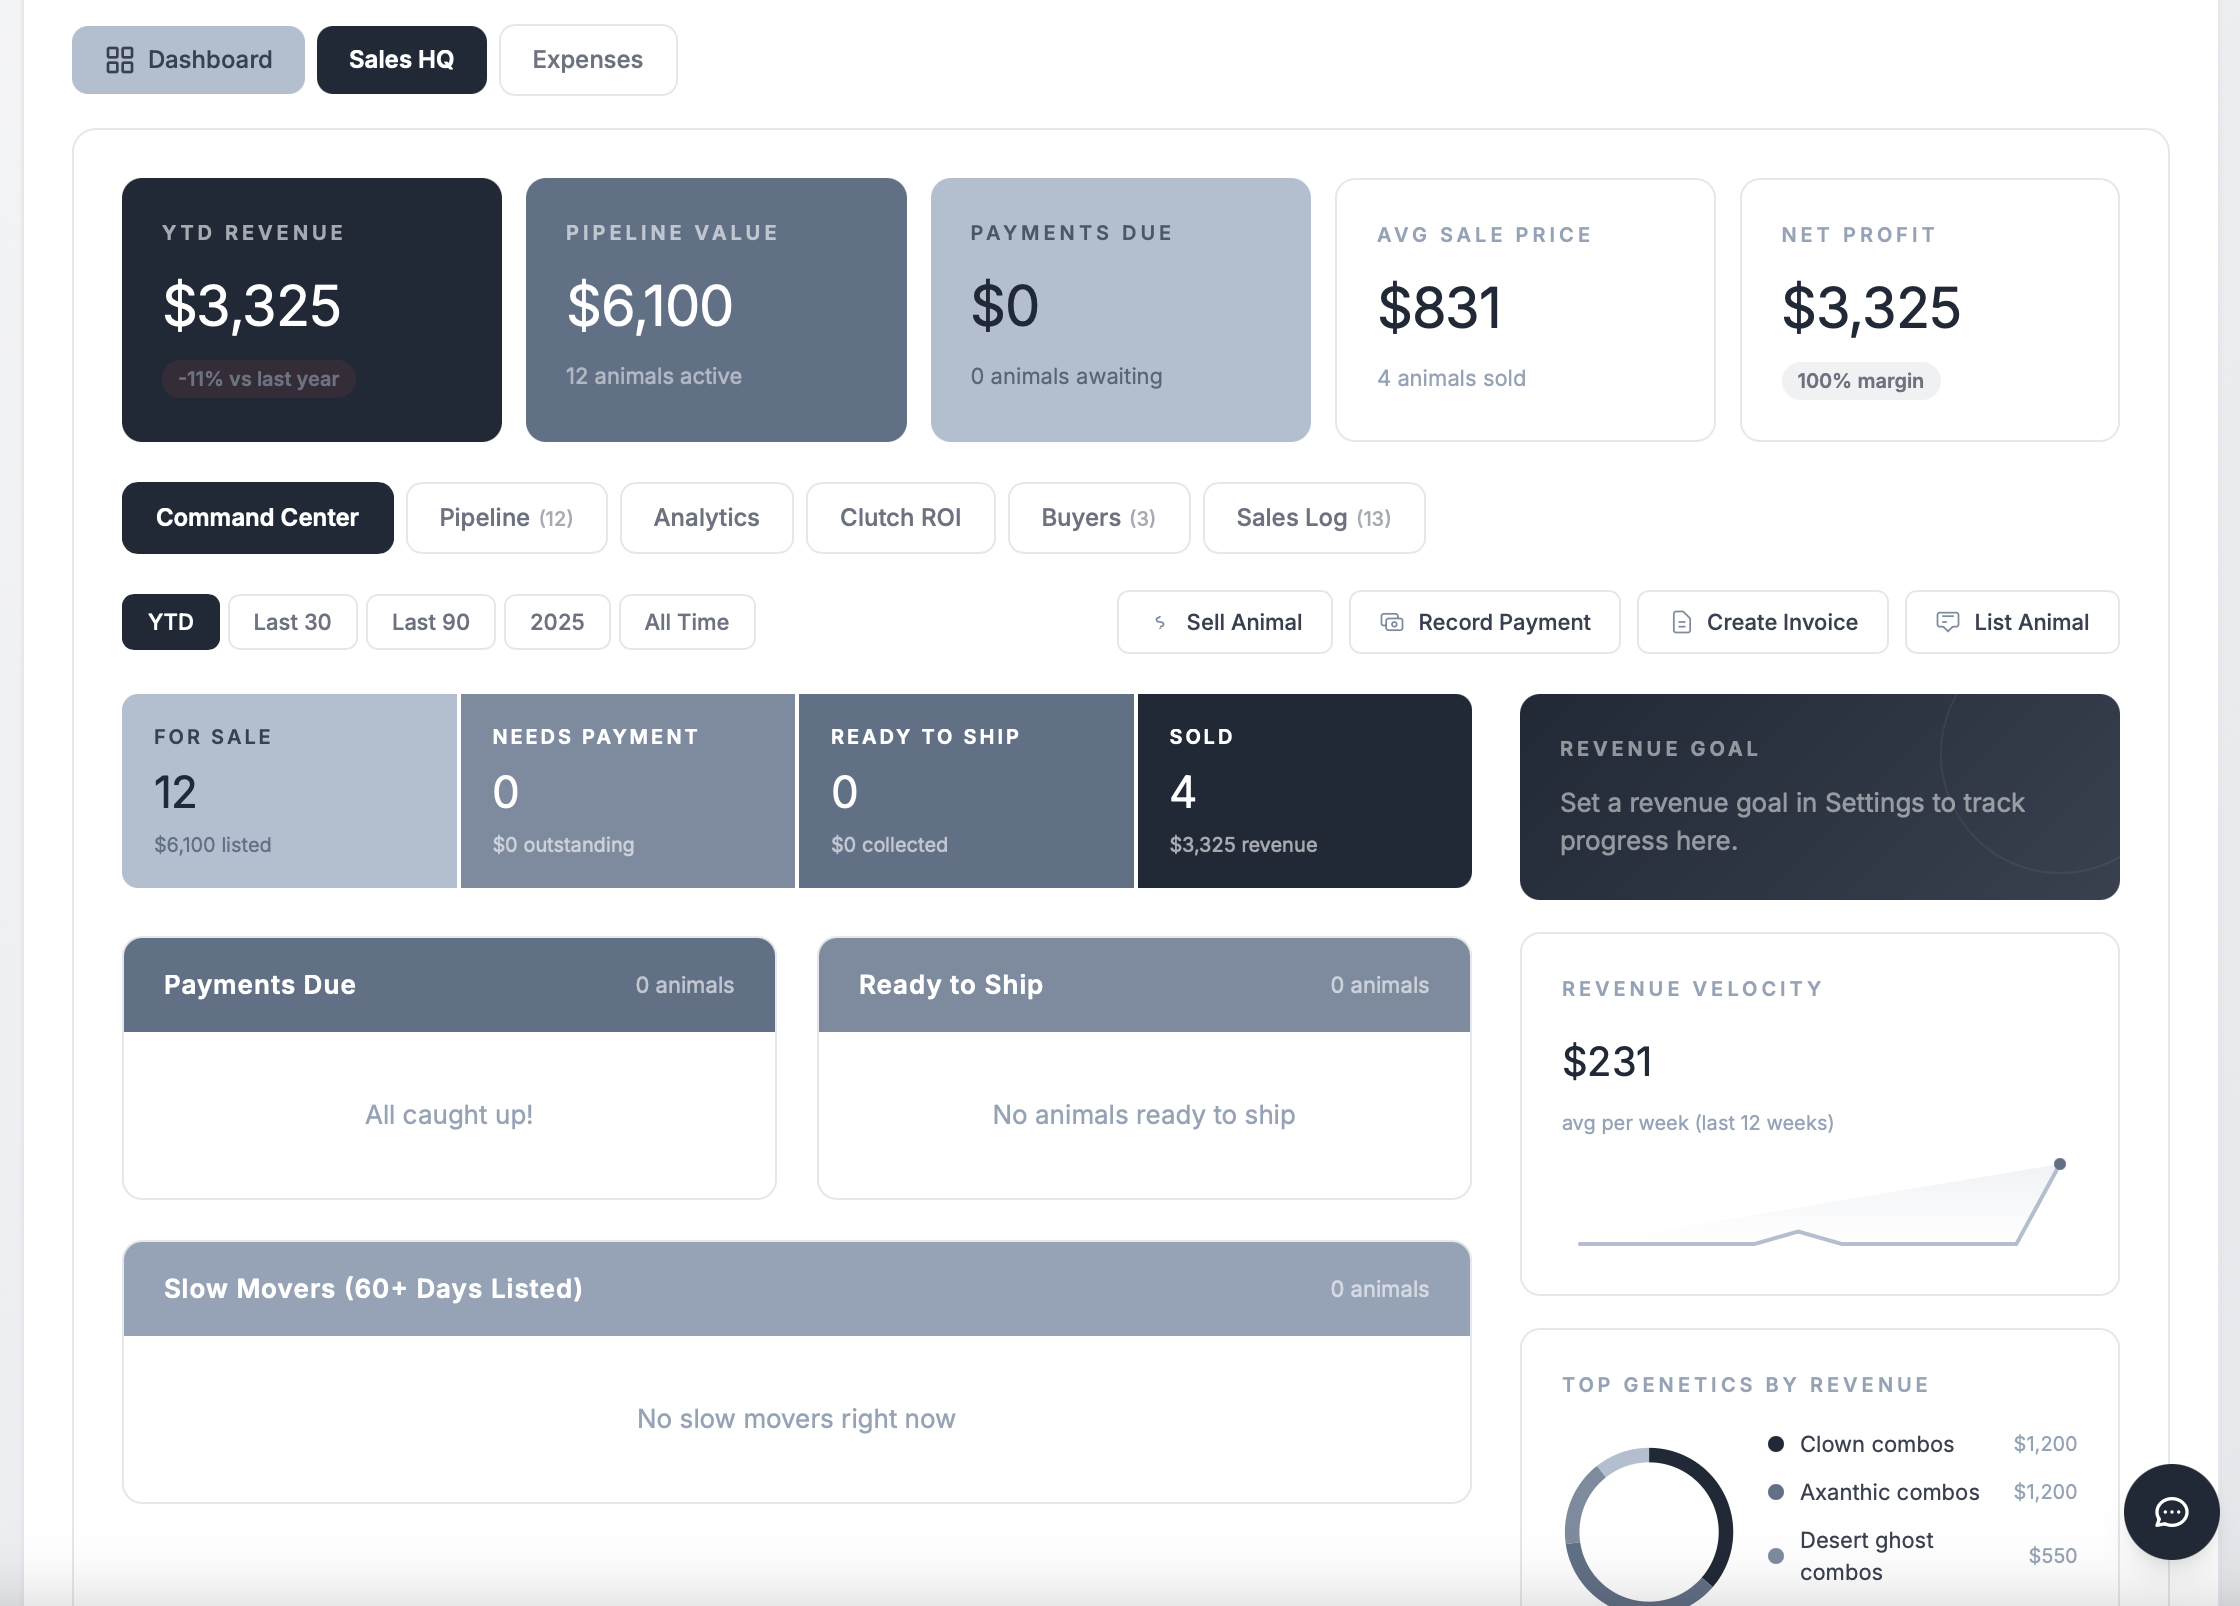Click the '$0 collected' text
This screenshot has height=1606, width=2240.
(x=890, y=845)
